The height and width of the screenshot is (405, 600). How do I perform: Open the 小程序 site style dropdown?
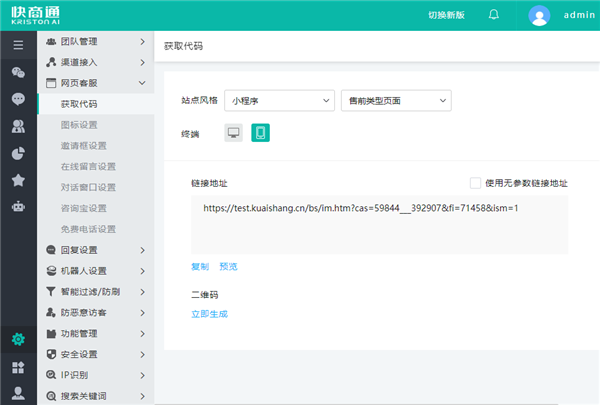(279, 100)
